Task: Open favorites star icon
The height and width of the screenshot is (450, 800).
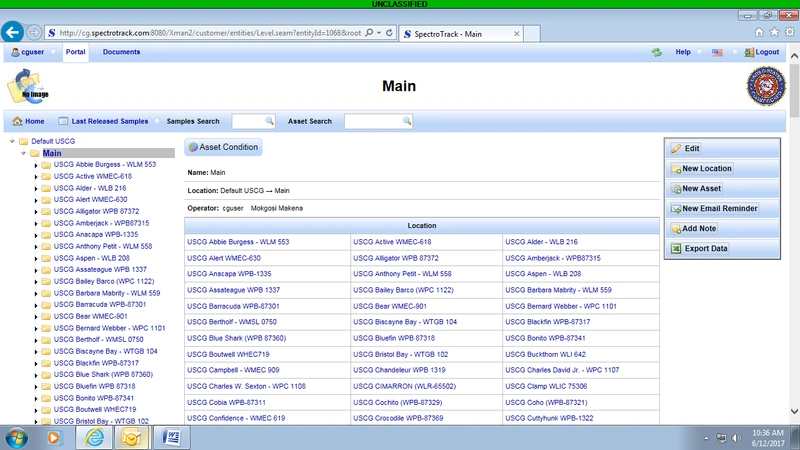Action: [x=774, y=32]
